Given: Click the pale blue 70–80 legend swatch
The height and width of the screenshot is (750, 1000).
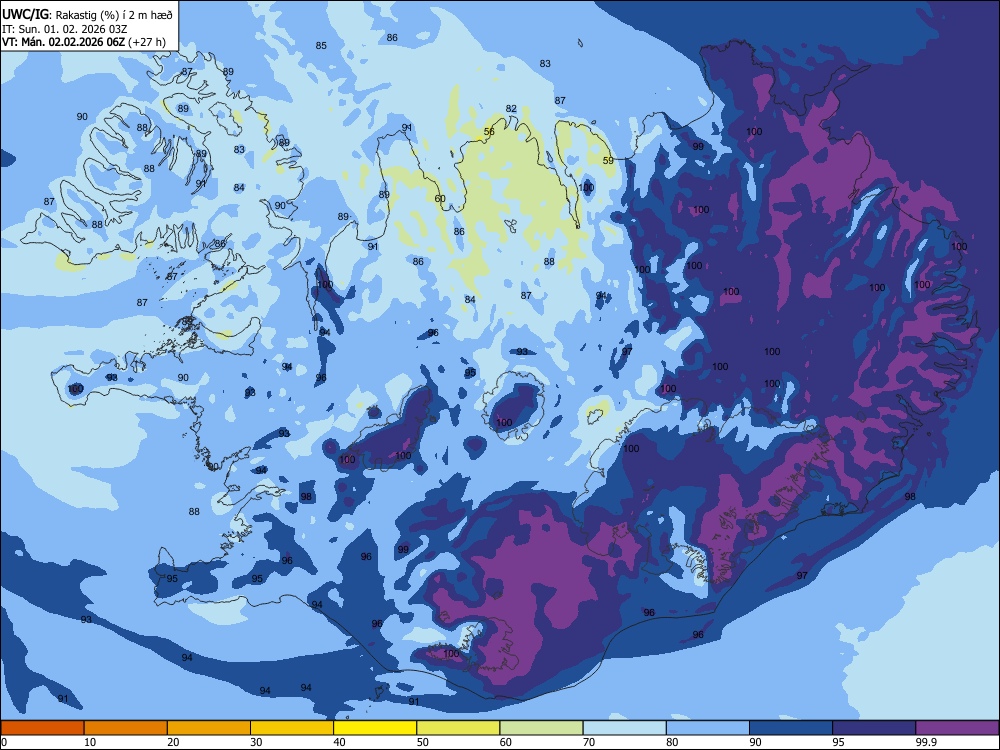Looking at the screenshot, I should pyautogui.click(x=624, y=728).
